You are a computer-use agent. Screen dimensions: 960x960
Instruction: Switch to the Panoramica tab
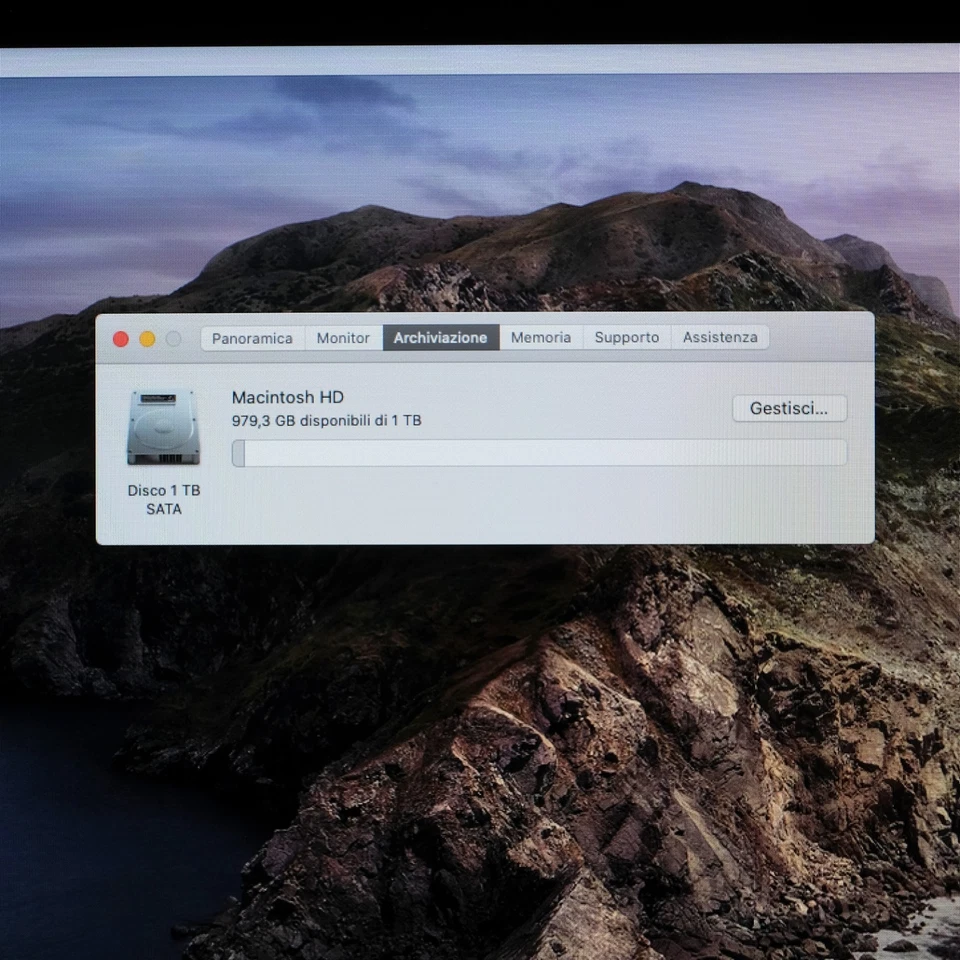(x=251, y=337)
